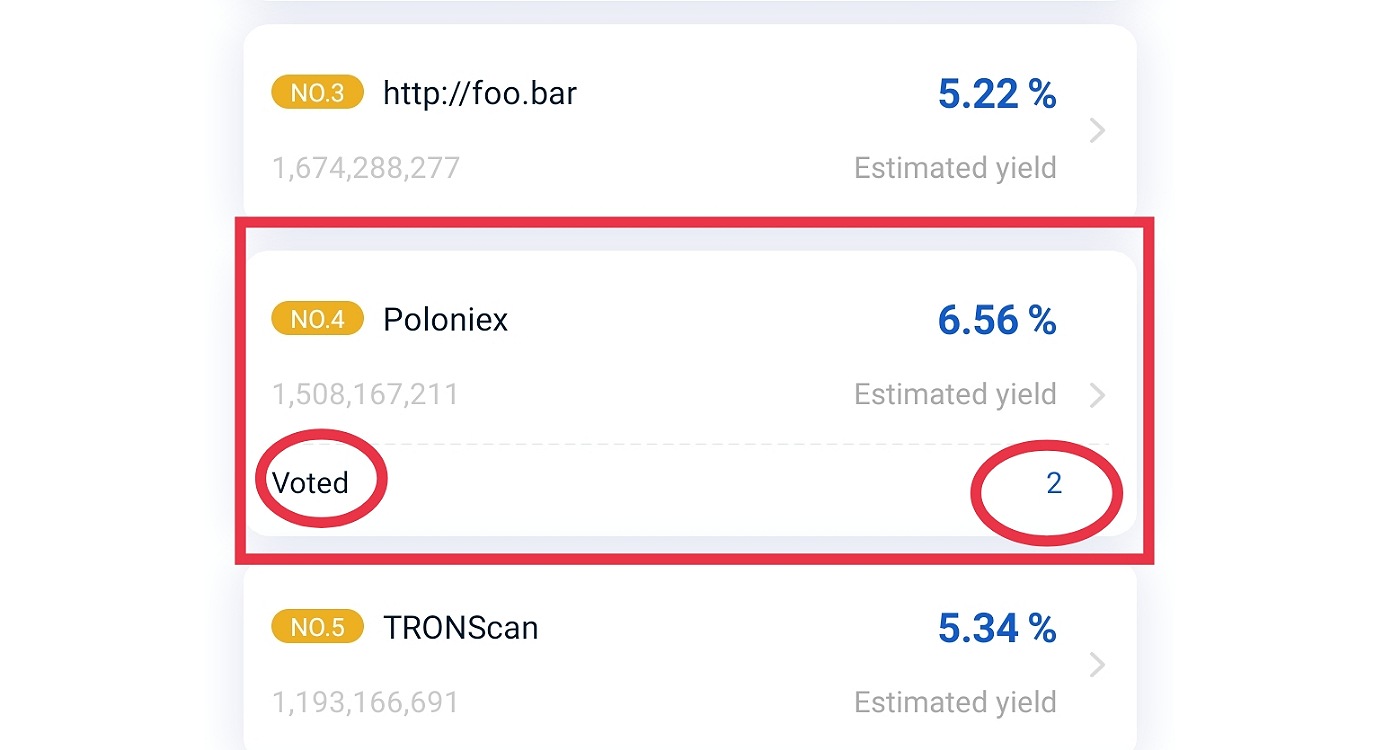
Task: Expand http://foo.bar details via chevron
Action: 1097,131
